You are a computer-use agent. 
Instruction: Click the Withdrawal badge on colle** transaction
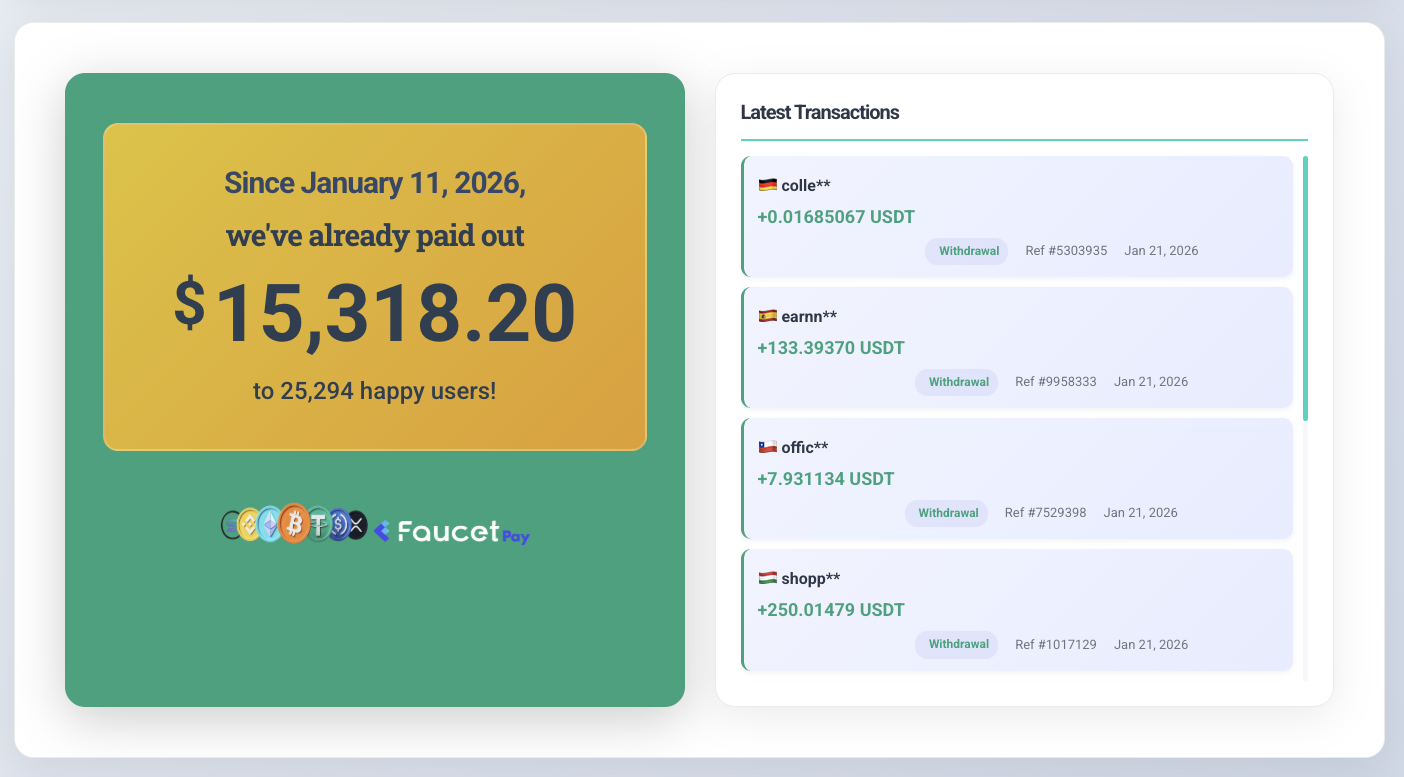click(x=967, y=251)
